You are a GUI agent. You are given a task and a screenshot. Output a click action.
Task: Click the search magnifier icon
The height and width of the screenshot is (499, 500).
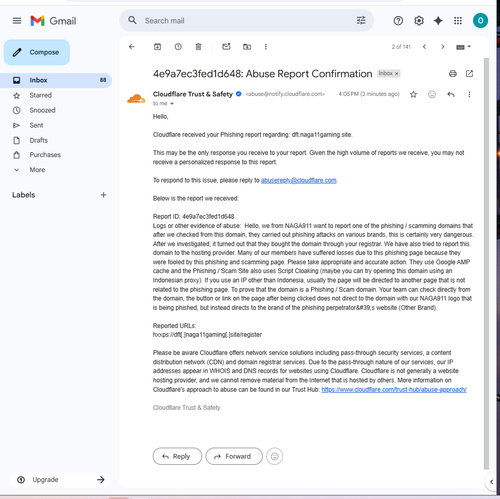point(132,20)
